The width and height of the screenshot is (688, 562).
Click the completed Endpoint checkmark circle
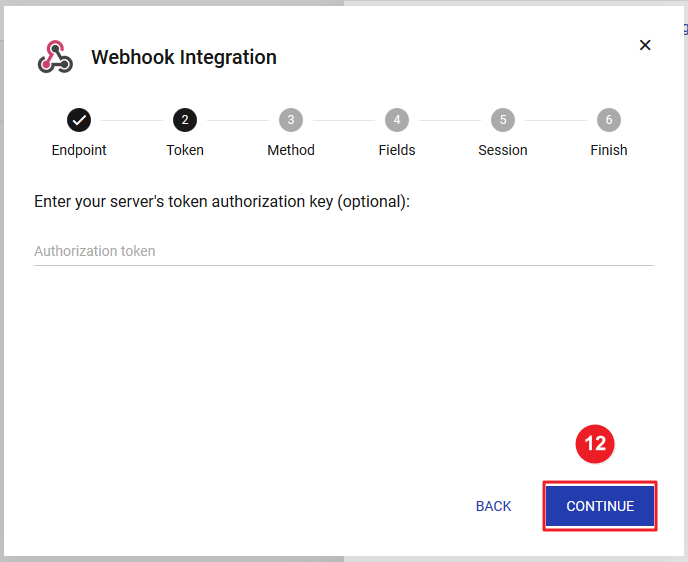click(x=79, y=120)
